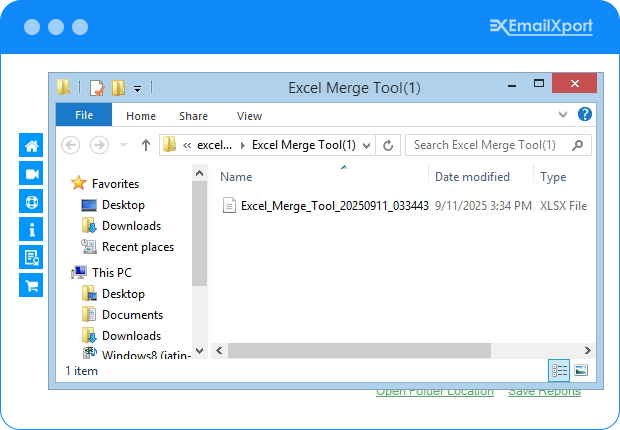Open Desktop under This PC
Screen dimensions: 620x430
point(123,294)
